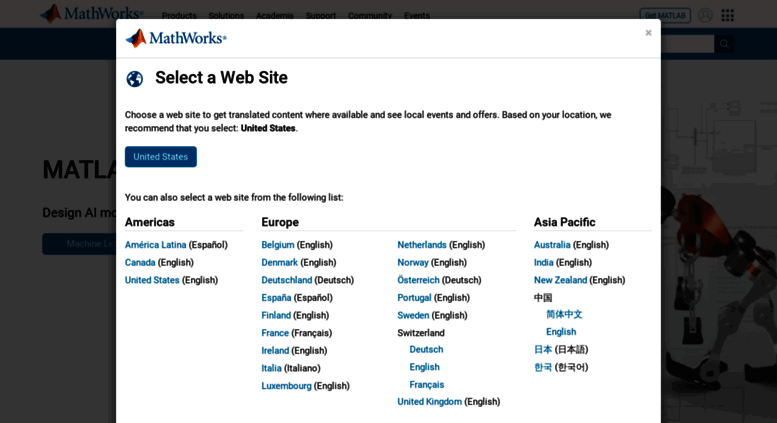Screen dimensions: 777x423
Task: Open the Products menu in the header
Action: click(179, 16)
